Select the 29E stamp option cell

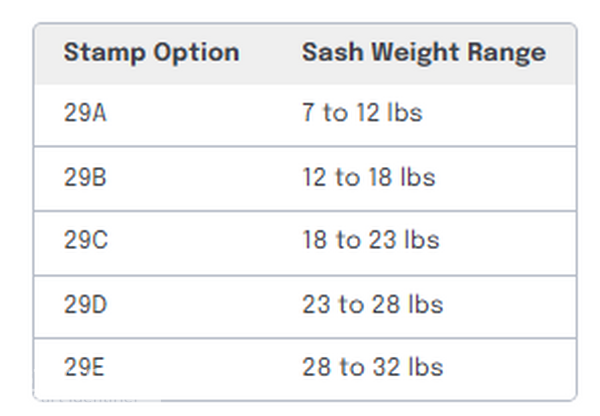click(84, 367)
